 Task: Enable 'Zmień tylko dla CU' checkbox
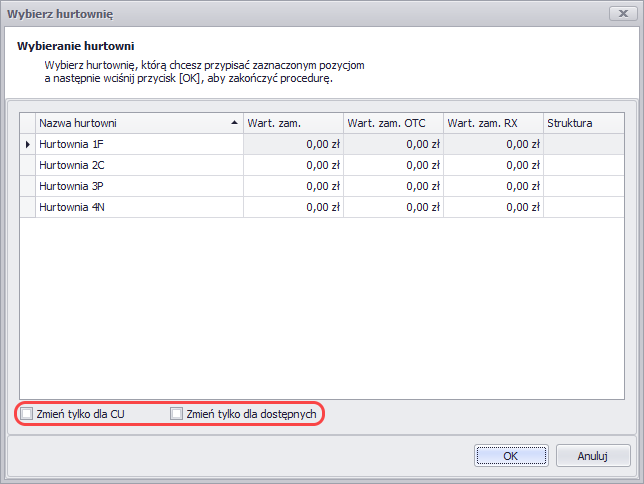27,413
